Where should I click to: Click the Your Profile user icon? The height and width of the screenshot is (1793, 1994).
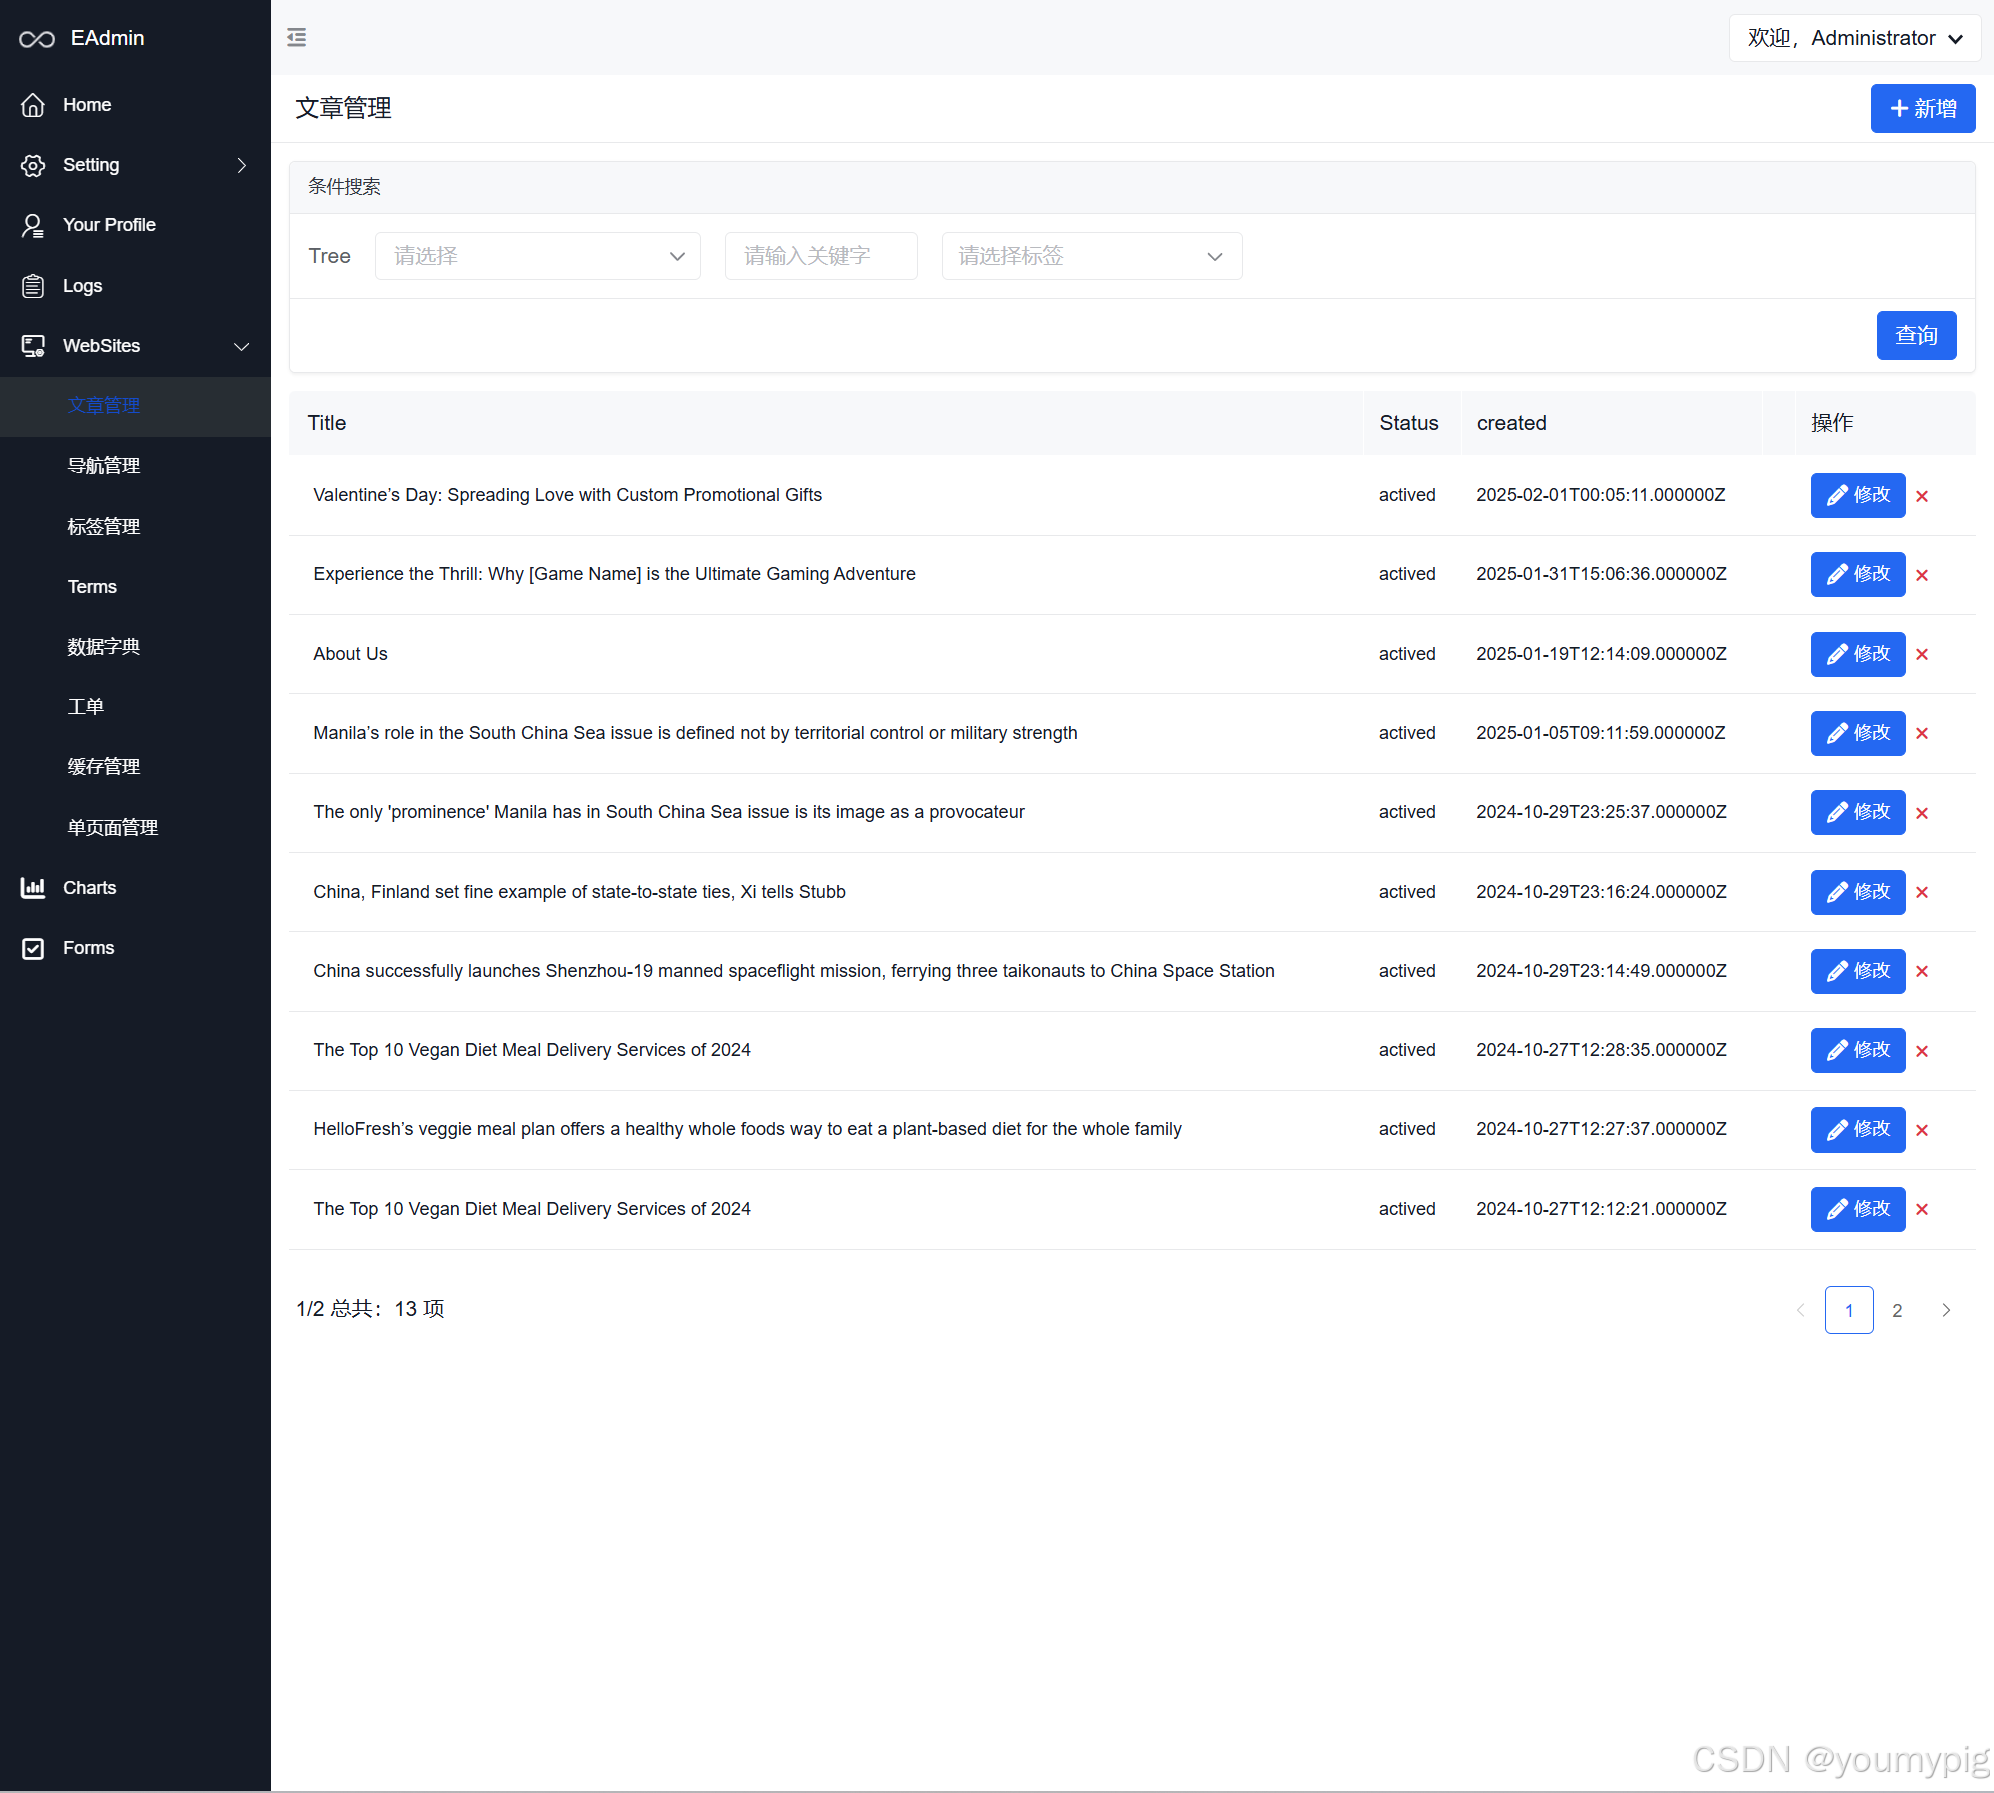(x=33, y=226)
